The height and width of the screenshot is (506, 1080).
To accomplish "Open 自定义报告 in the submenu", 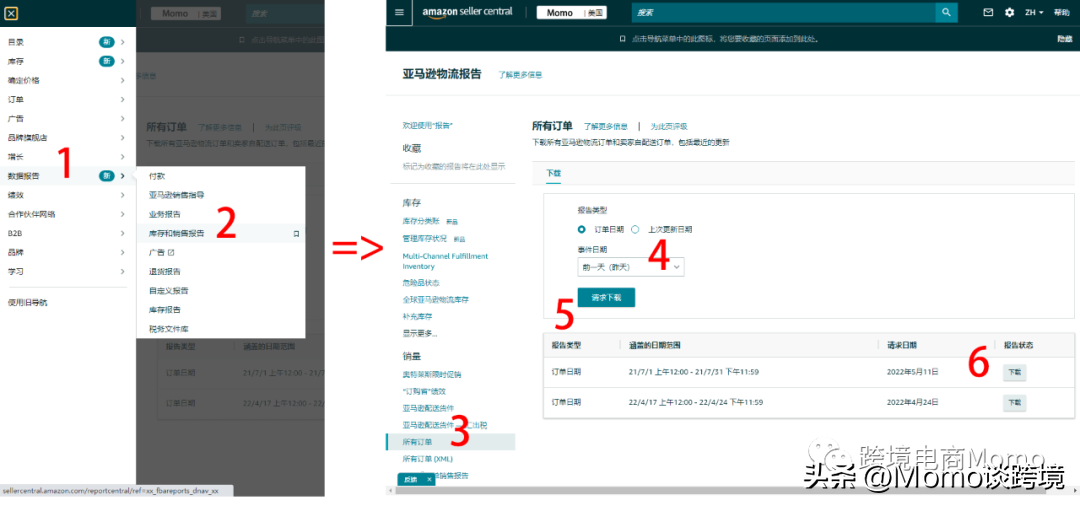I will [169, 291].
